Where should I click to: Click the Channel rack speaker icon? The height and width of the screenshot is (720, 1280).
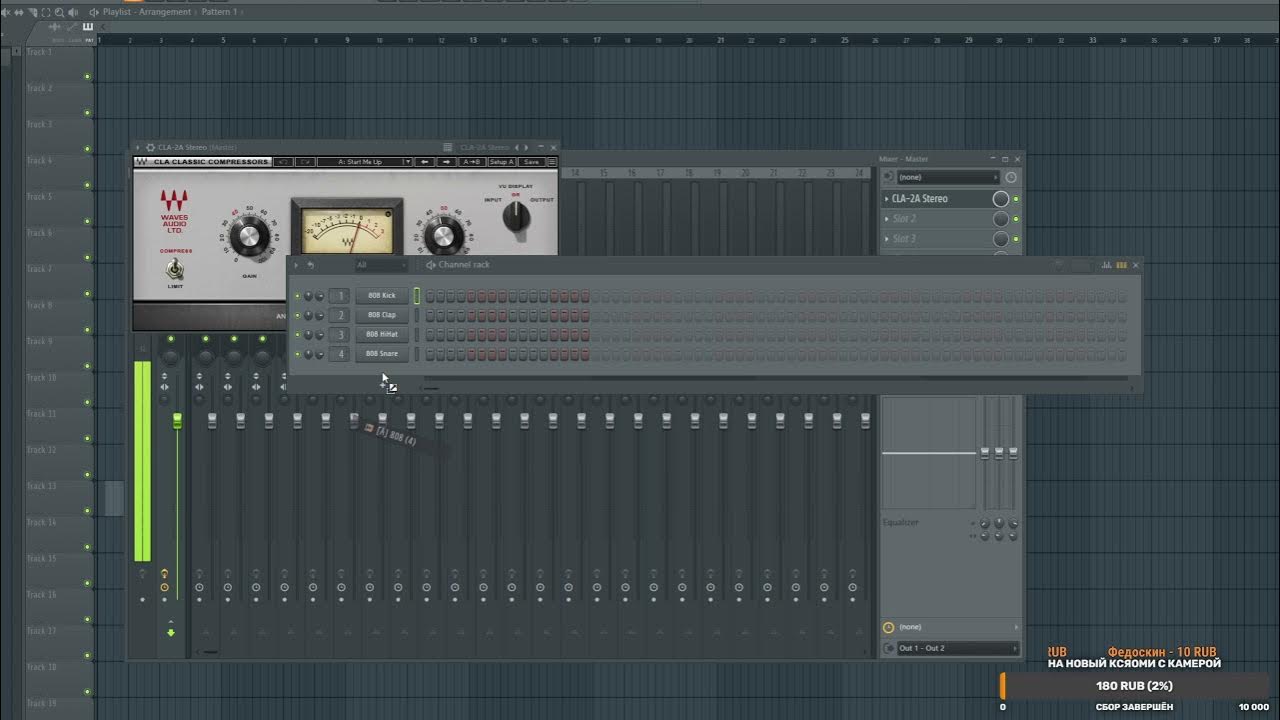tap(430, 265)
